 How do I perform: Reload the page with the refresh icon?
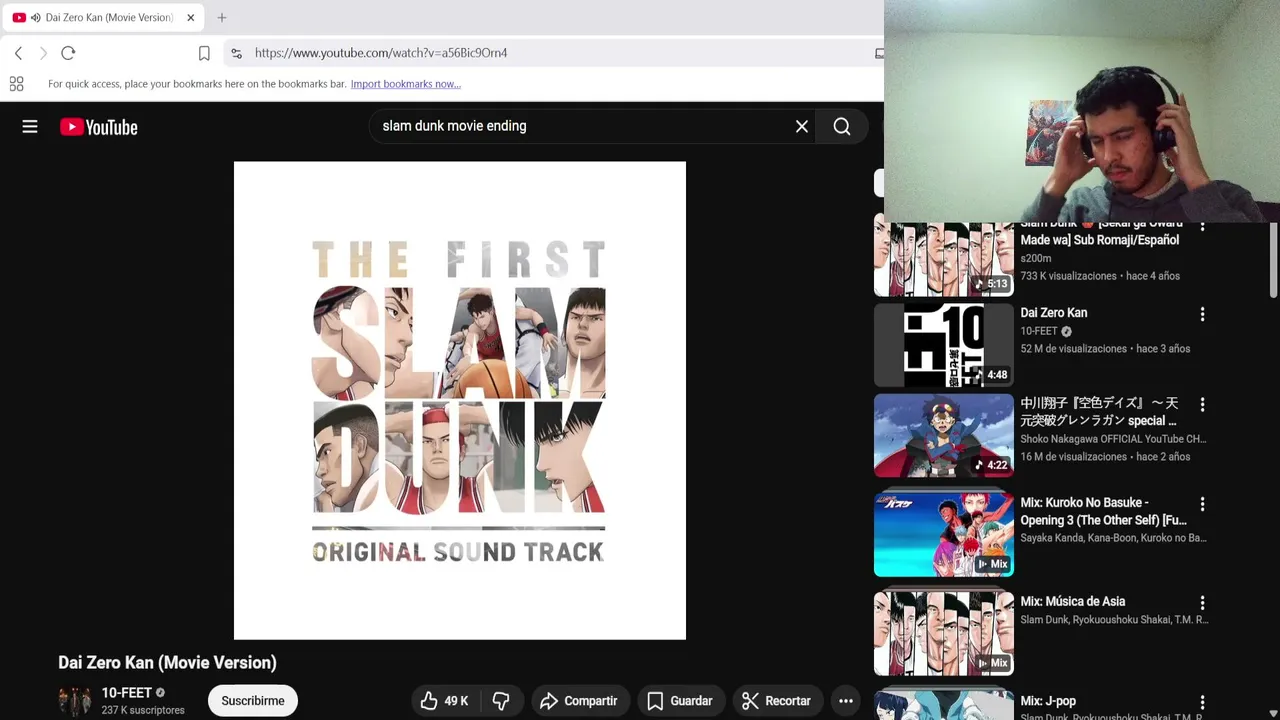(x=68, y=53)
